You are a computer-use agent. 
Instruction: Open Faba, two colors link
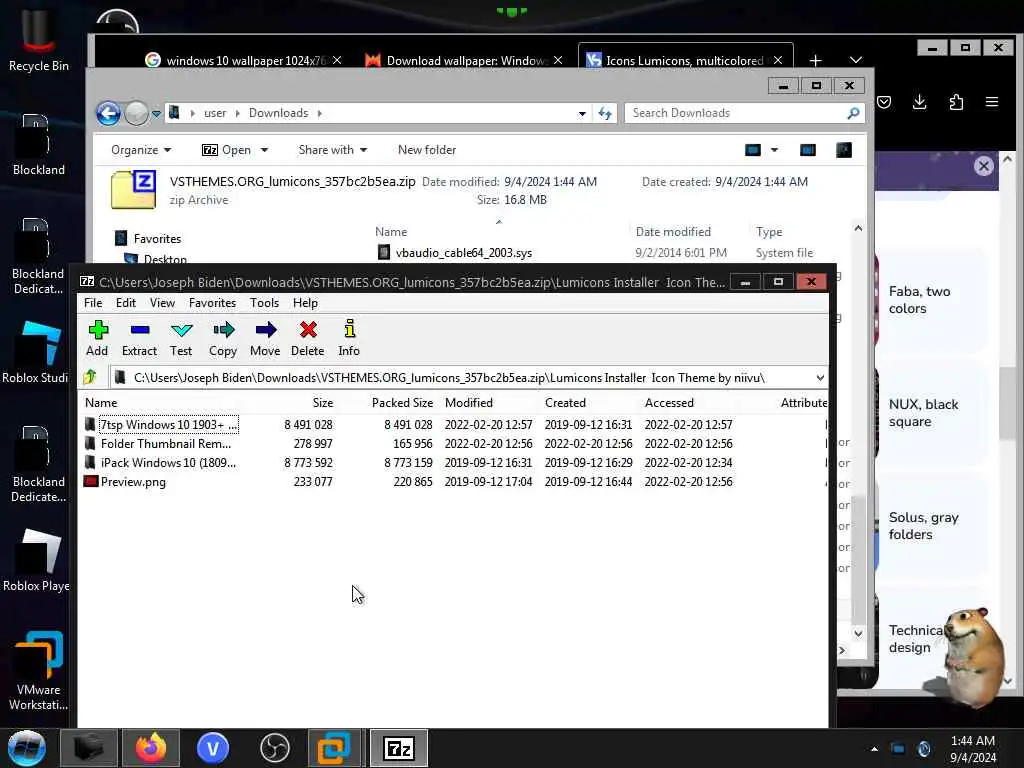[920, 300]
